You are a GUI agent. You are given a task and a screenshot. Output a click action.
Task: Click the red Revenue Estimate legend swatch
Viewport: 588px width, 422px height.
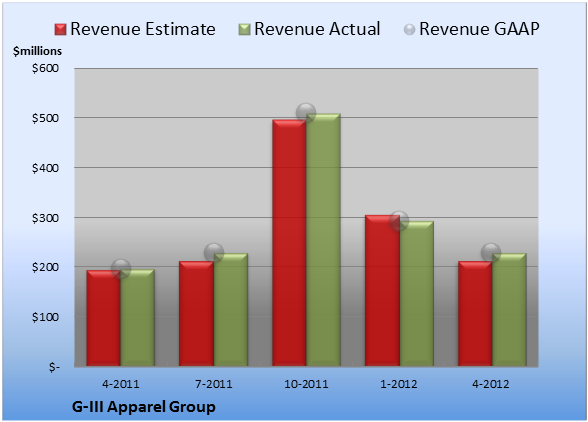point(60,30)
